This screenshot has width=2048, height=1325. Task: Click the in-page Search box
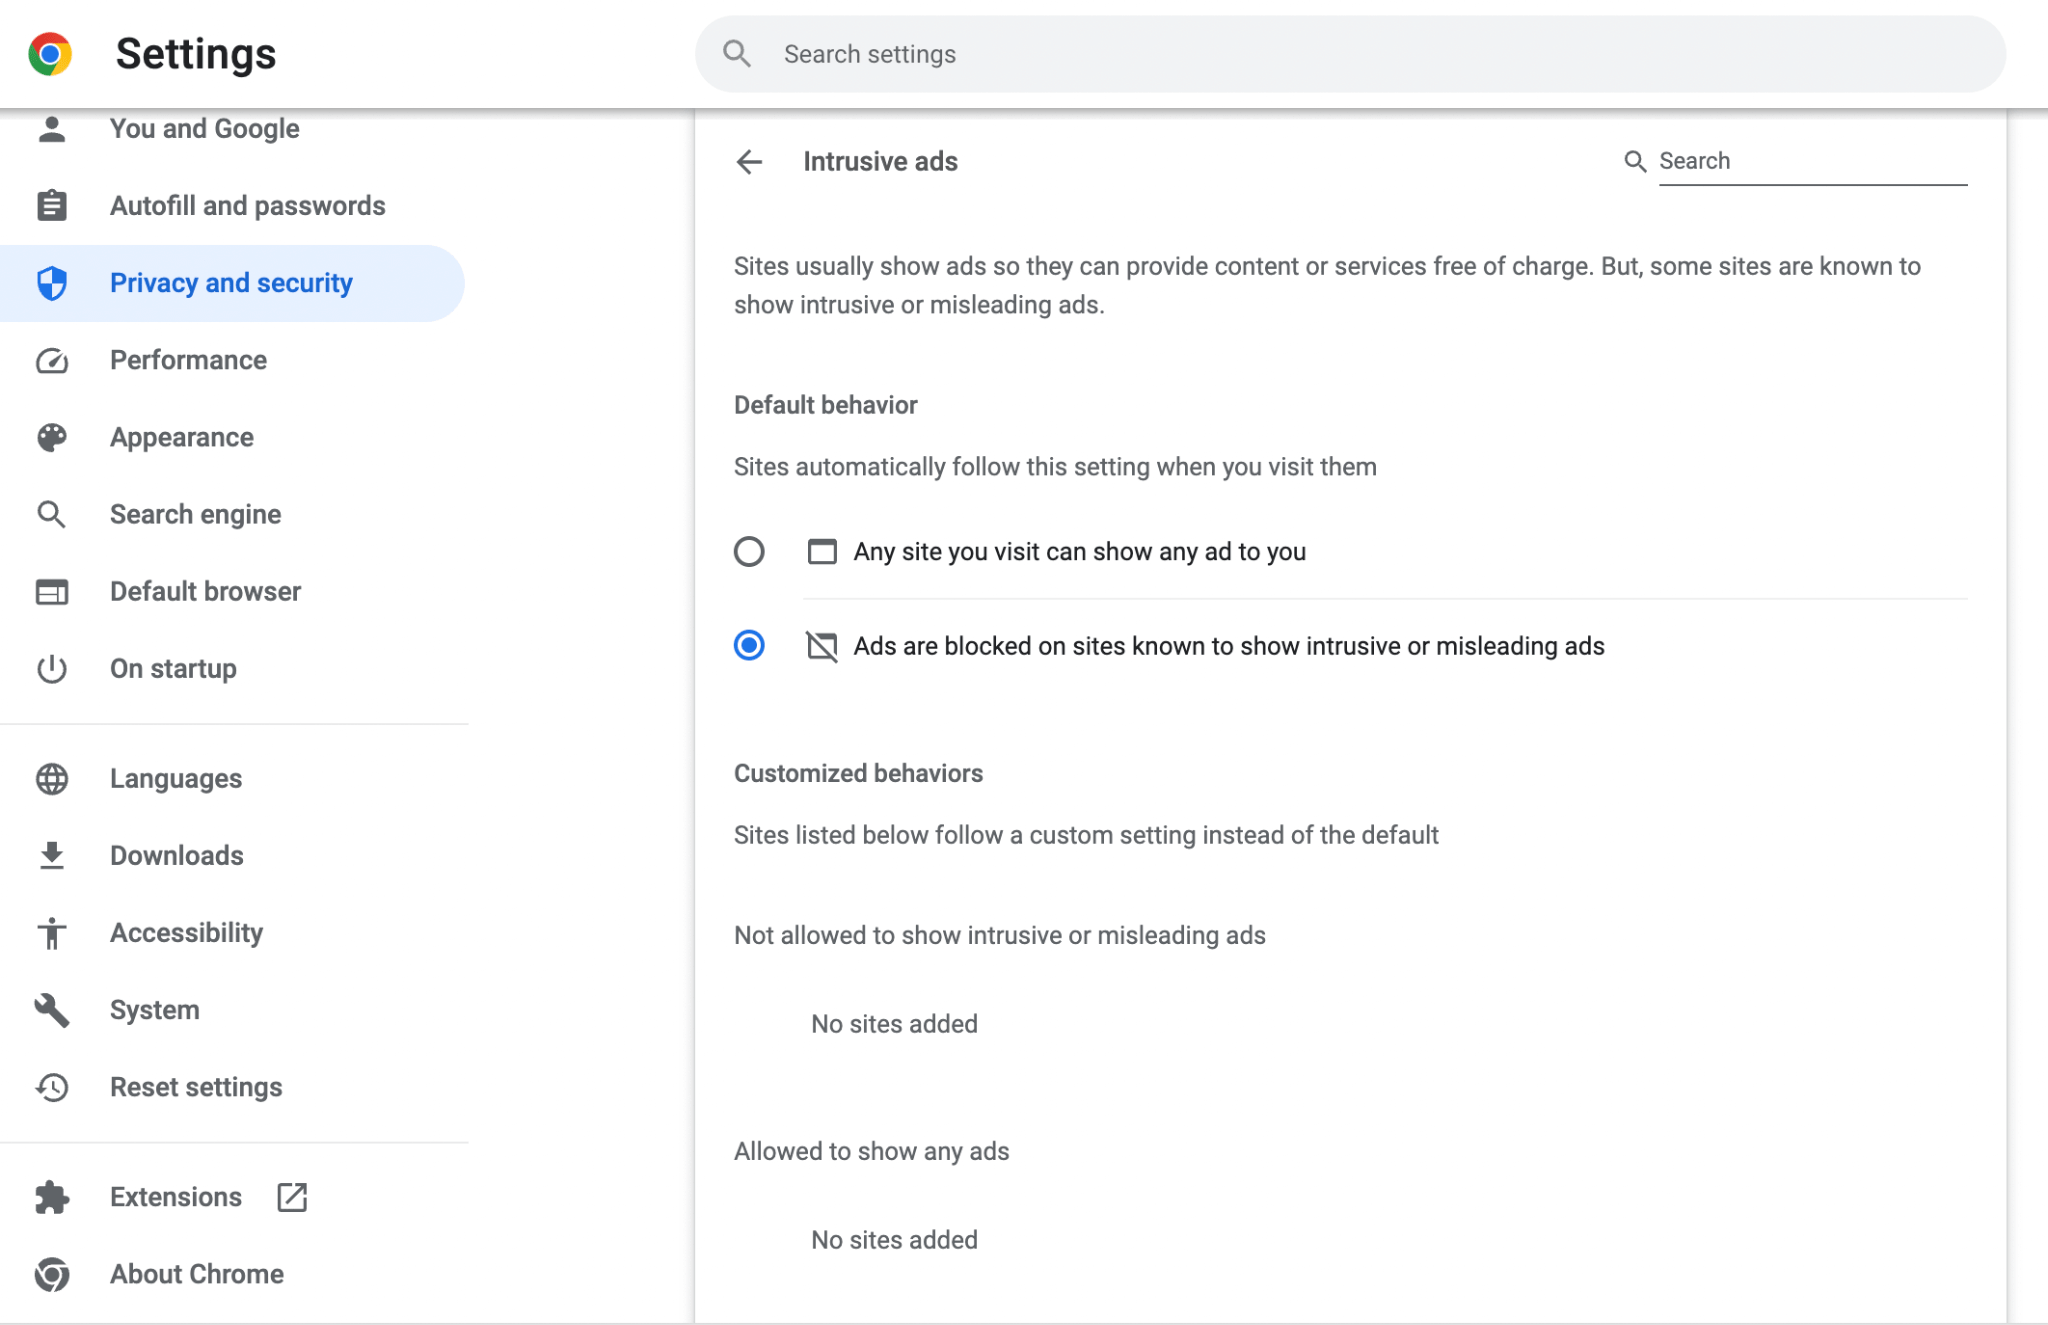point(1812,160)
